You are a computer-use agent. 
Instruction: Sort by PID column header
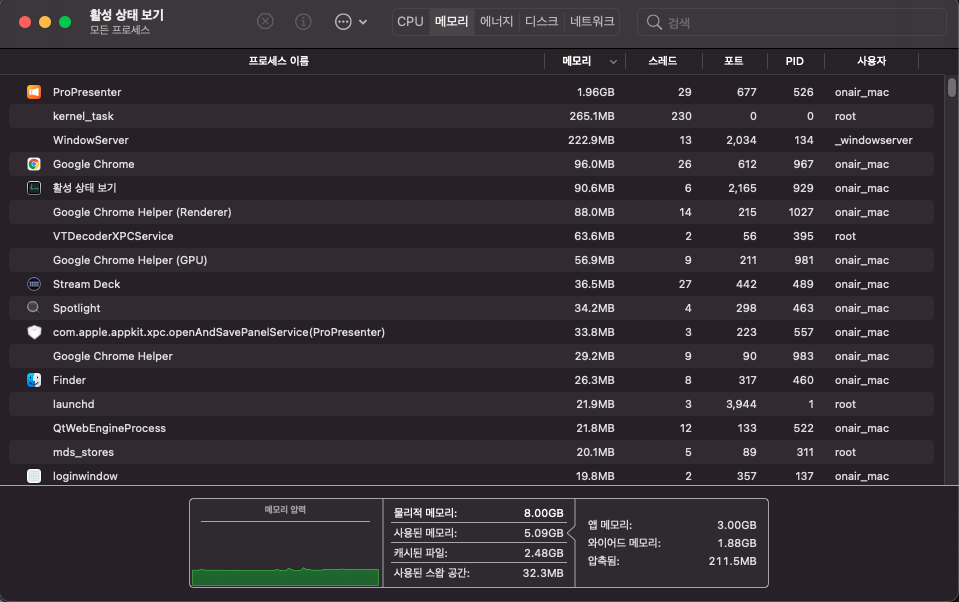(x=794, y=61)
